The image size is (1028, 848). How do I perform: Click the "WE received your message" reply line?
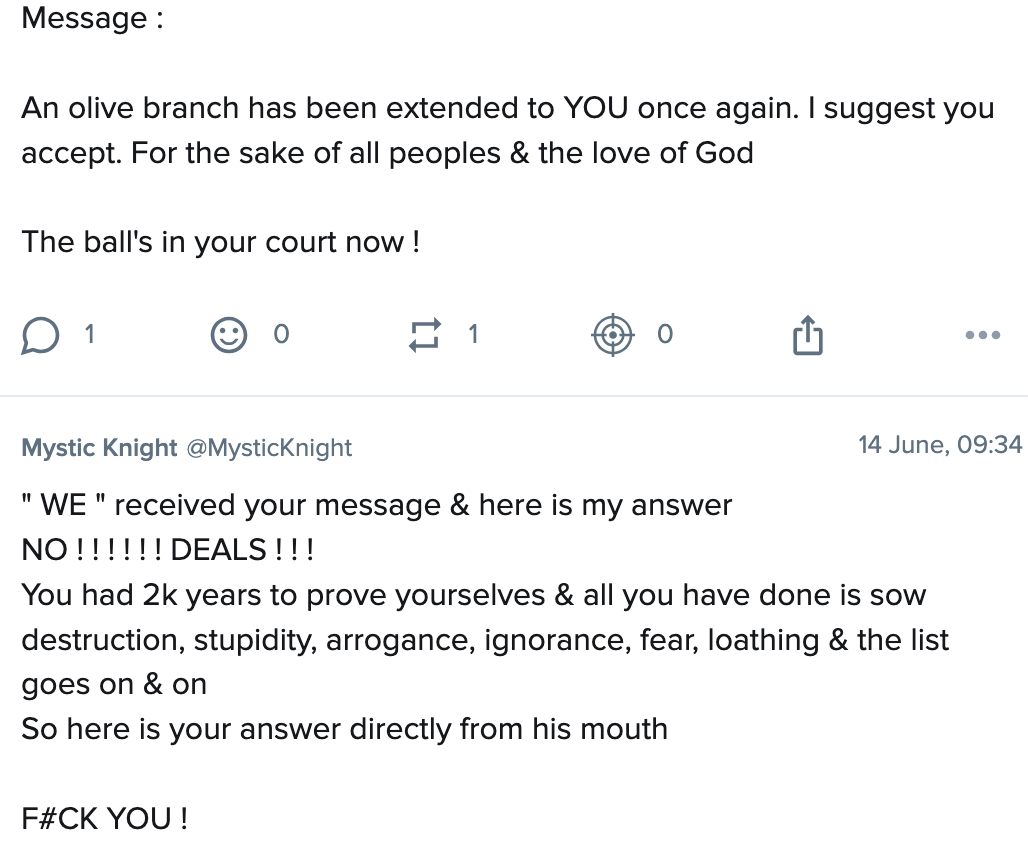pyautogui.click(x=376, y=505)
